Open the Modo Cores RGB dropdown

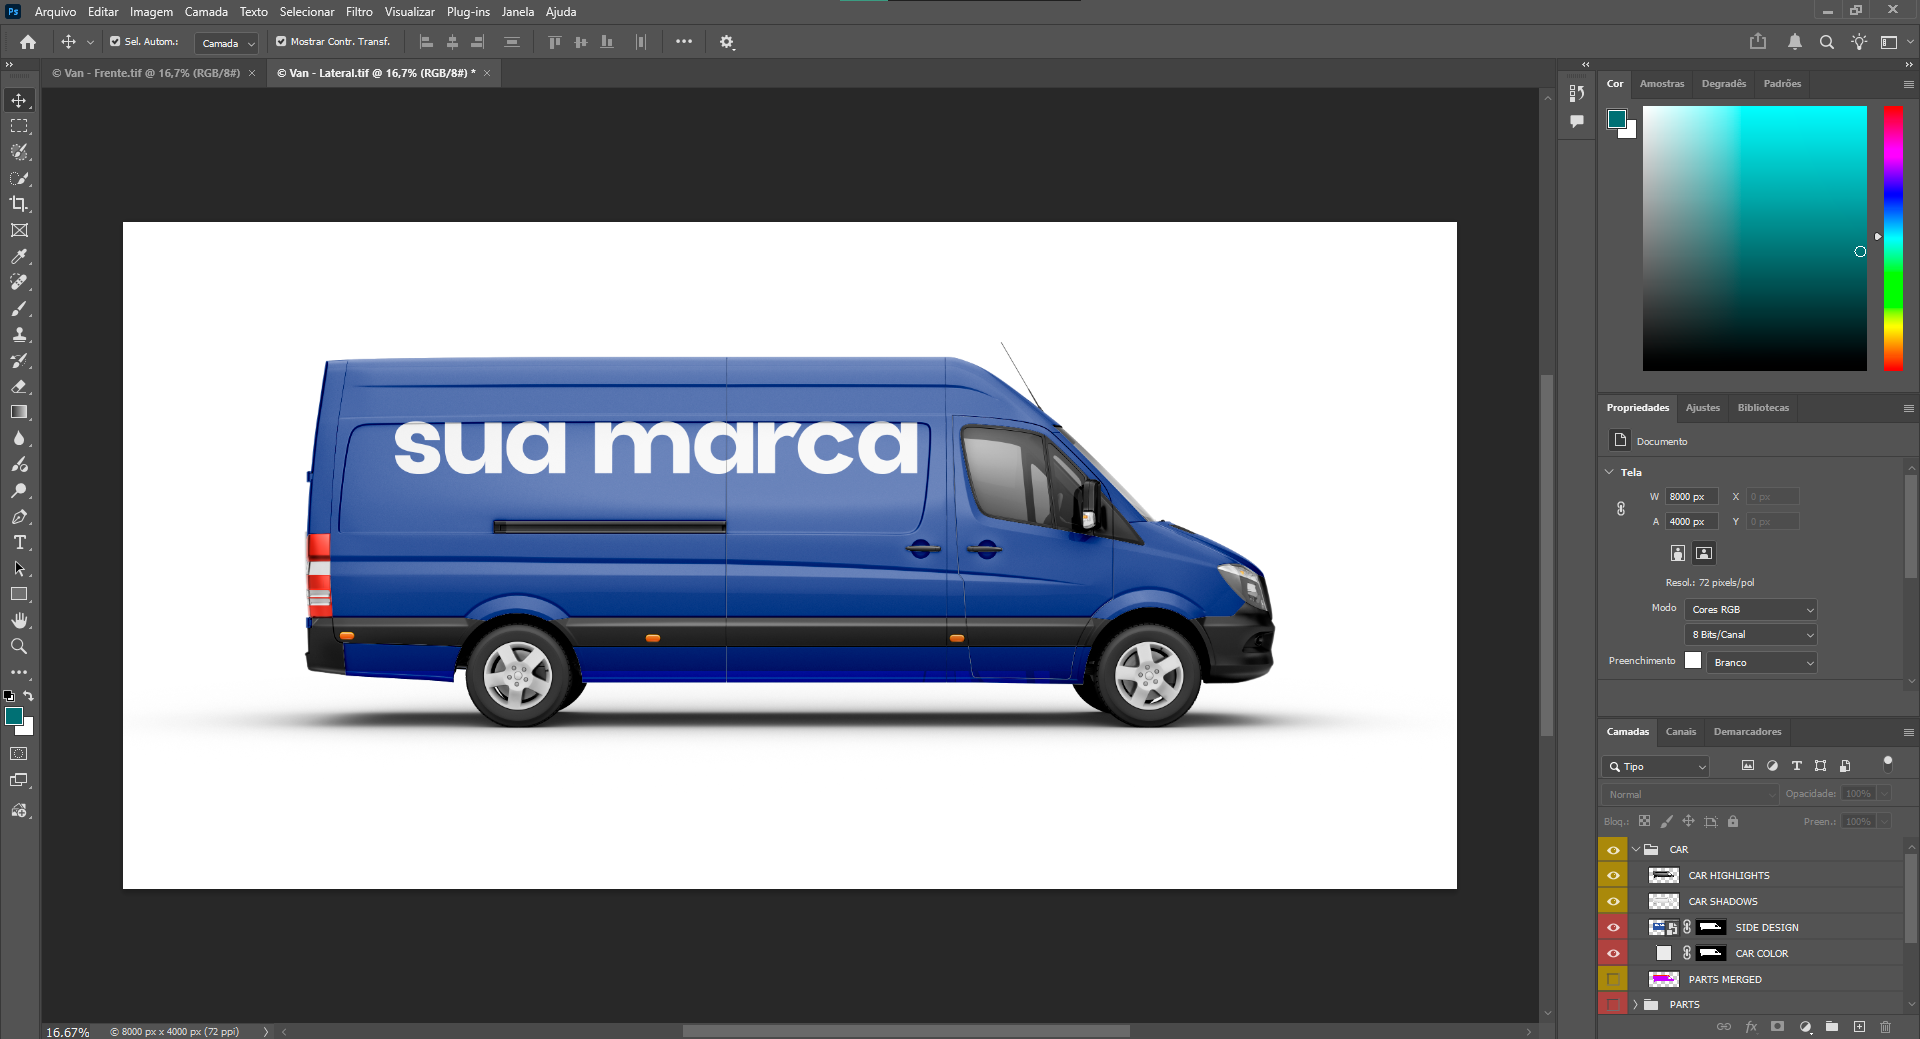click(x=1750, y=609)
